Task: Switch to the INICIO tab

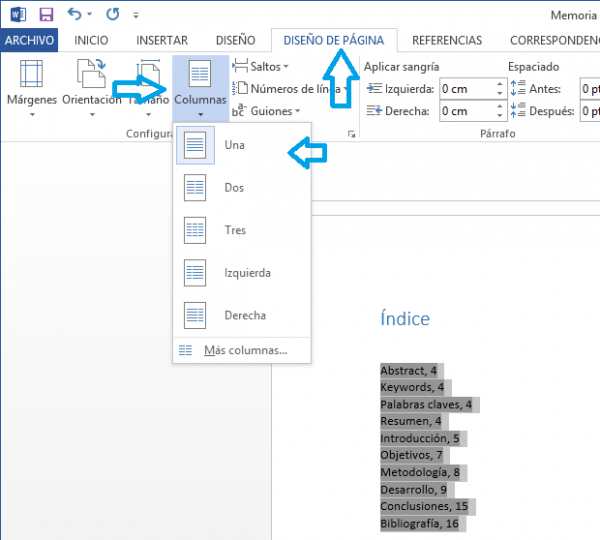Action: coord(91,40)
